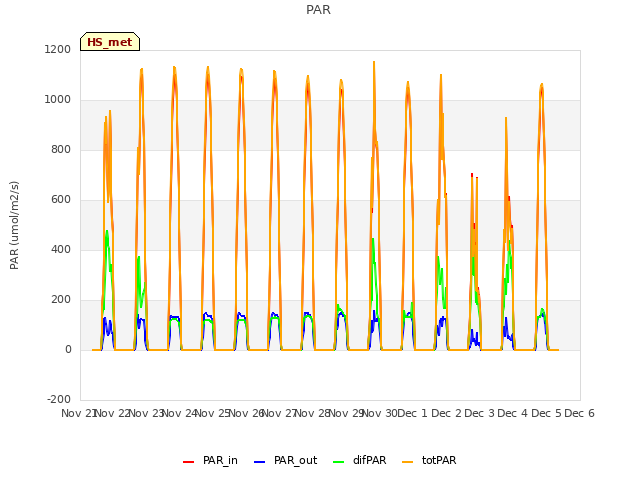640x480 pixels.
Task: Click the PAR chart title
Action: click(318, 10)
